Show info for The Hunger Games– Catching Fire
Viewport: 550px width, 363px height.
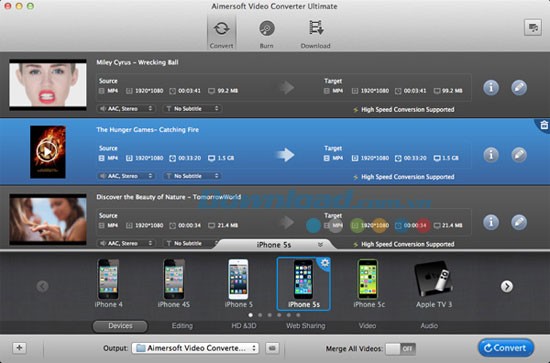click(x=491, y=155)
